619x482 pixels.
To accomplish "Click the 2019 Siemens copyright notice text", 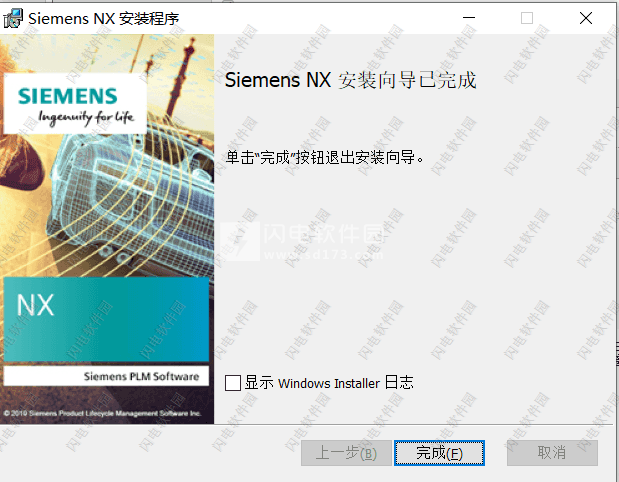I will click(102, 413).
